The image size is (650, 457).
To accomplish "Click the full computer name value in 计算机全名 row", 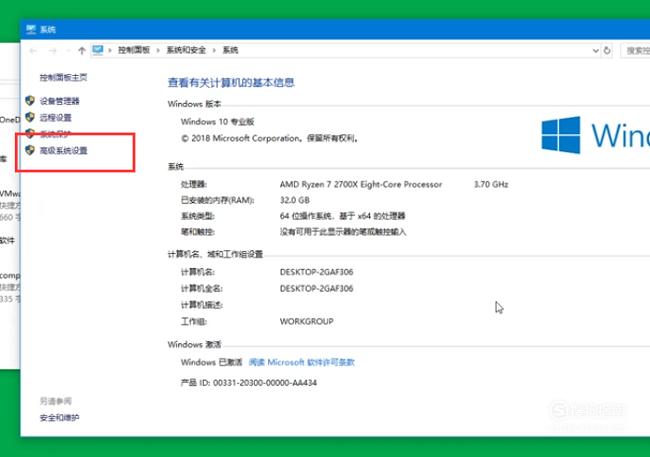I will coord(316,288).
